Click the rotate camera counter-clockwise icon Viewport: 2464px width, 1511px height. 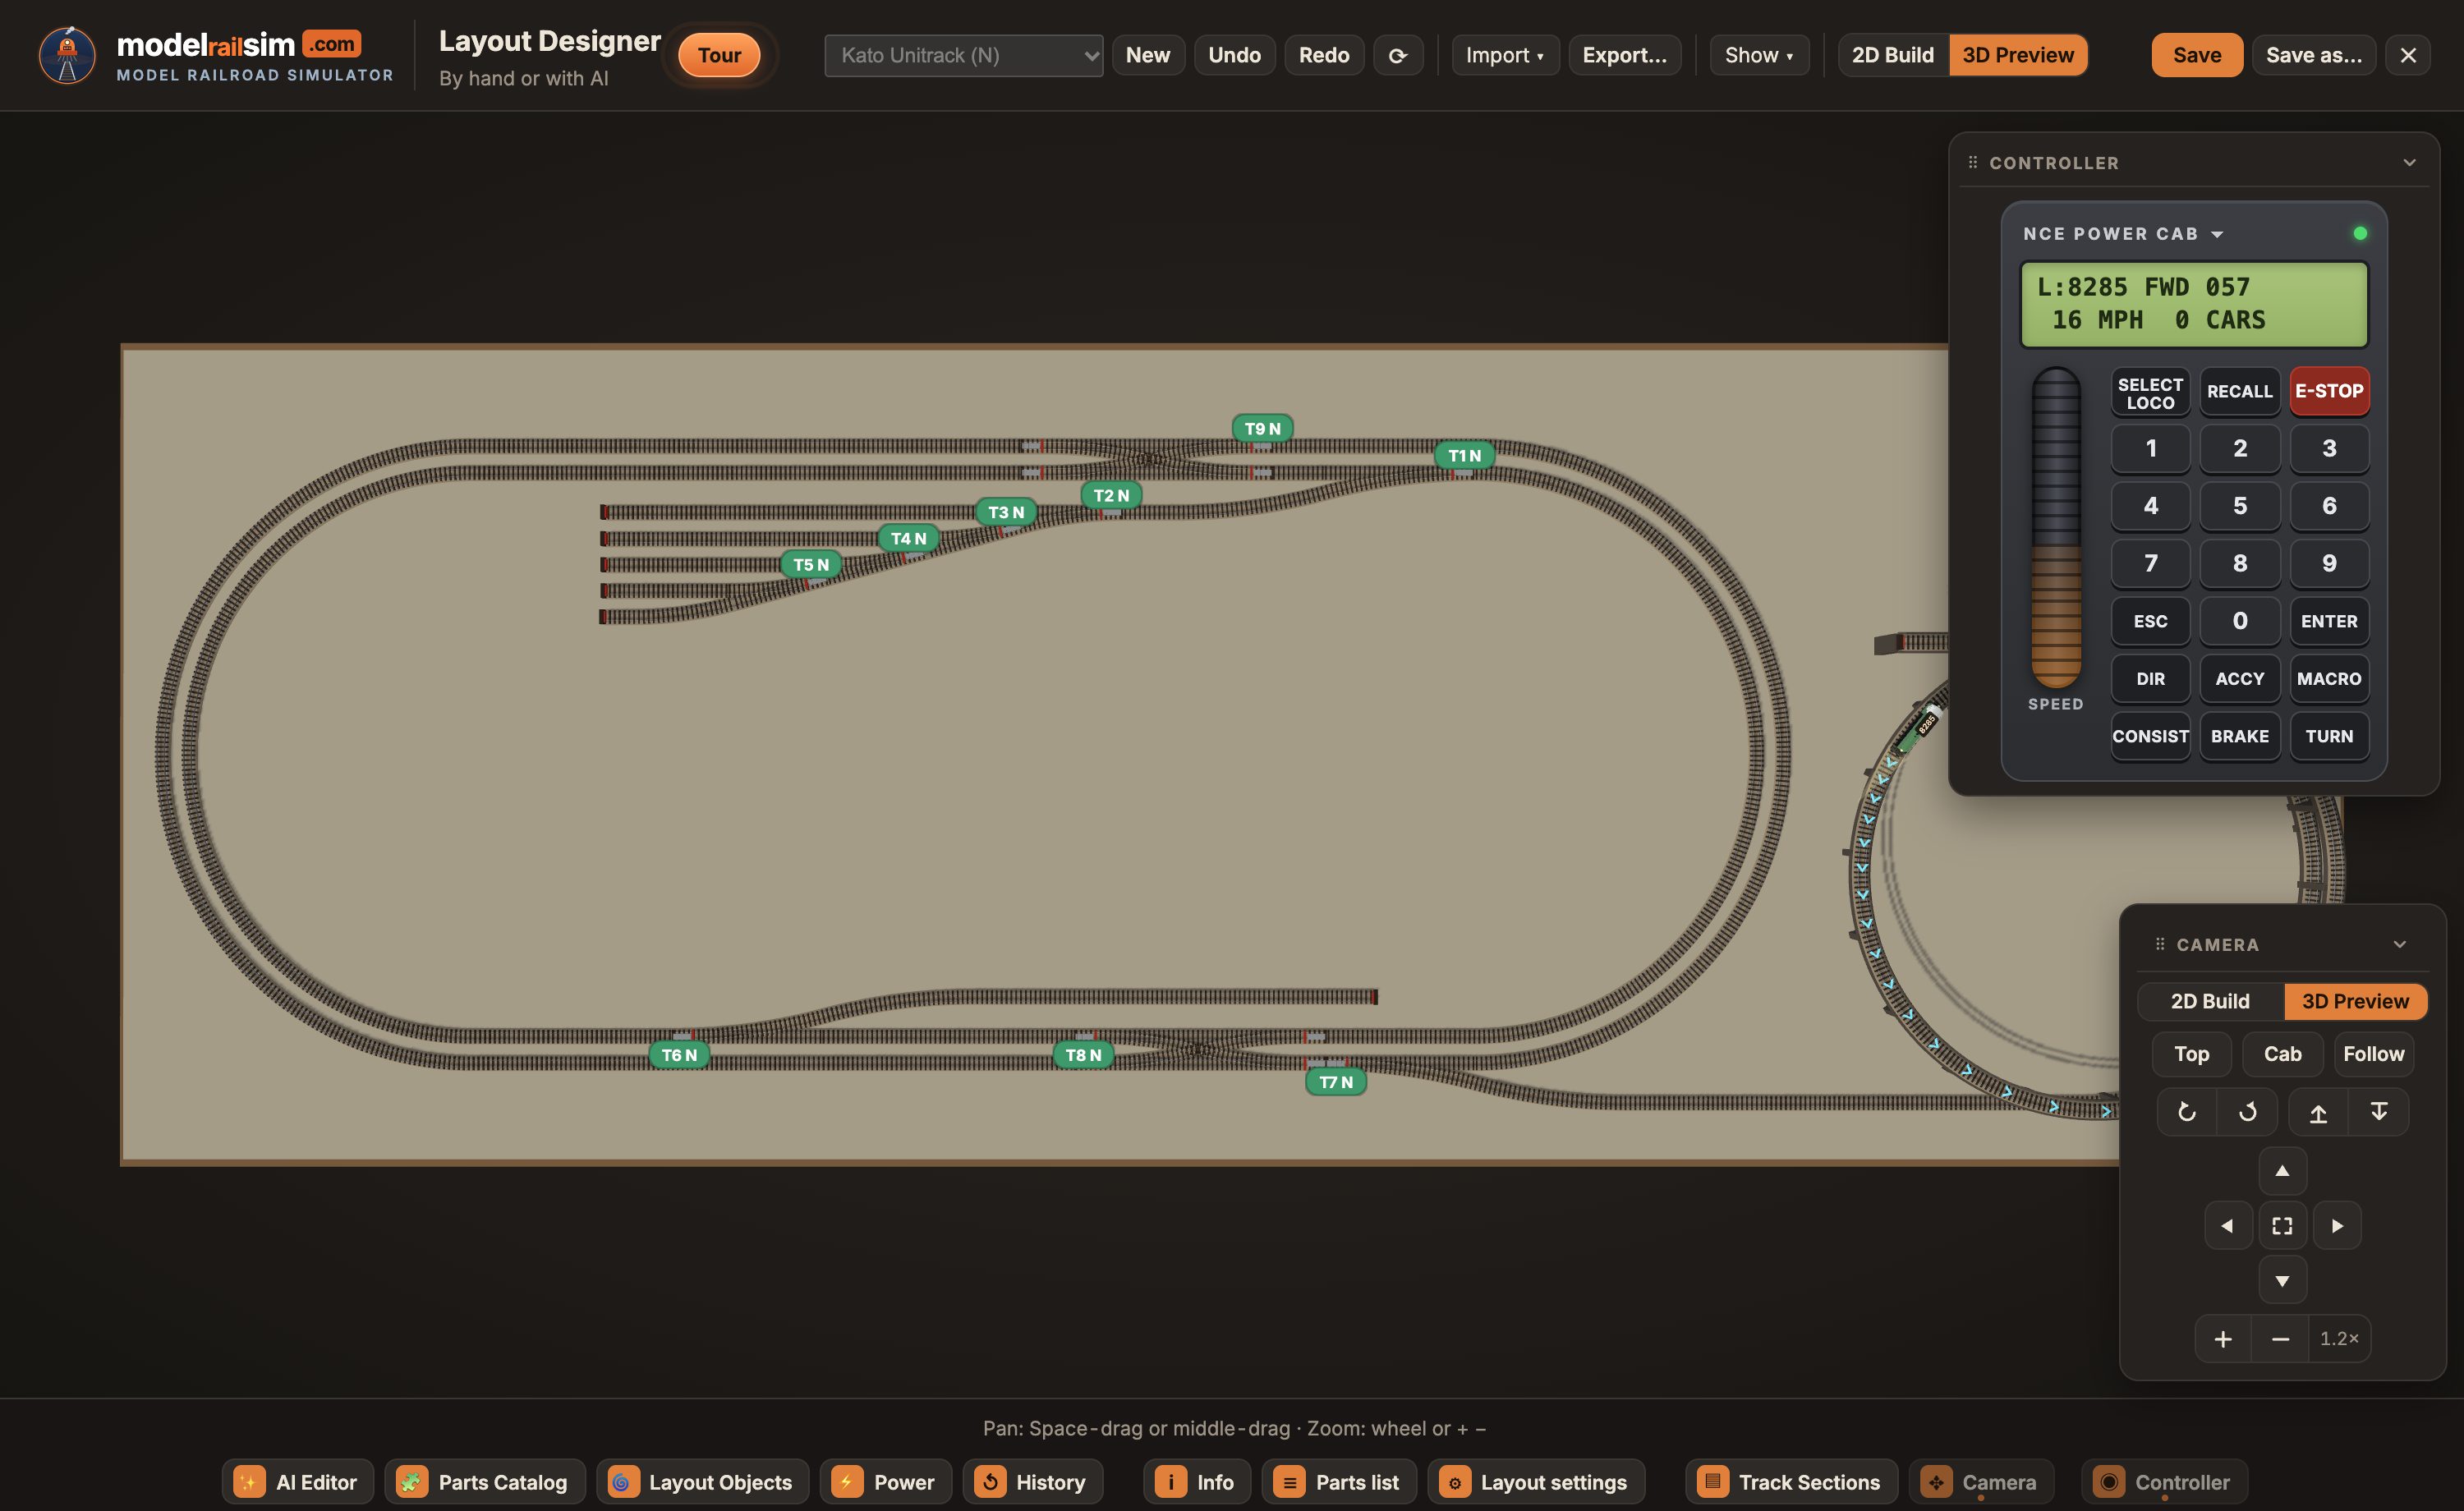2186,1112
